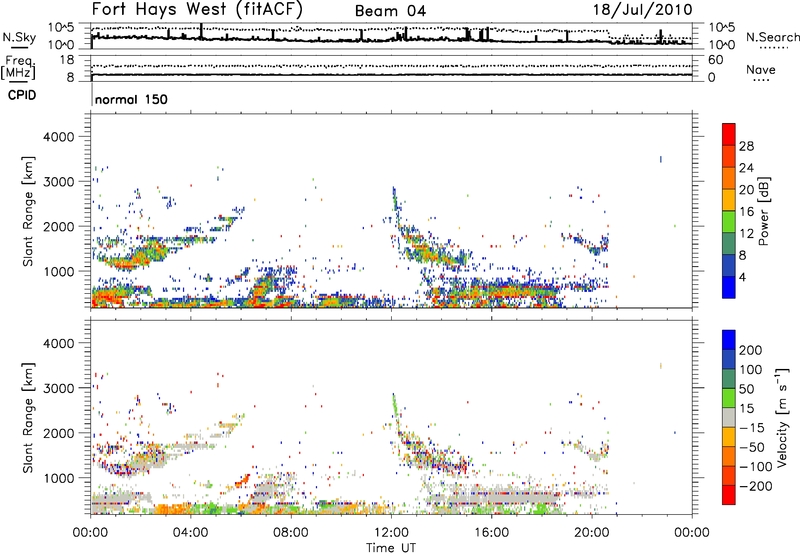Click the 'Velocity [m s-1]' colorbar title
This screenshot has height=554, width=800.
tap(782, 417)
